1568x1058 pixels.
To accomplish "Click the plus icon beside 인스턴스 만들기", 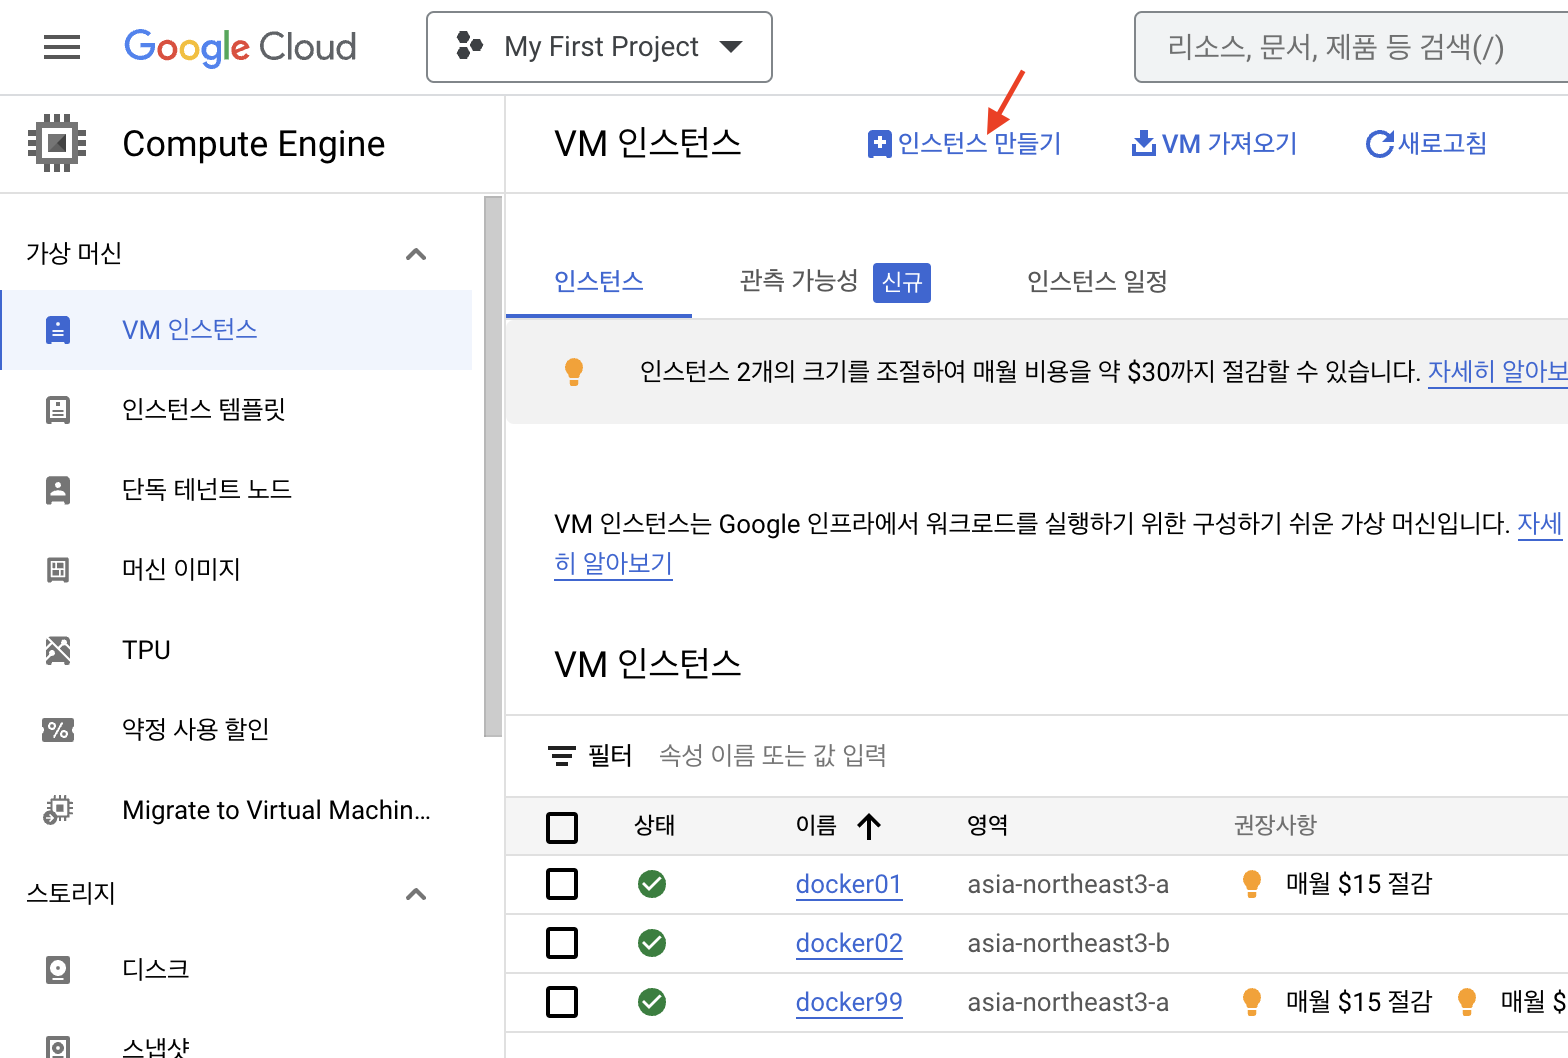I will [879, 144].
